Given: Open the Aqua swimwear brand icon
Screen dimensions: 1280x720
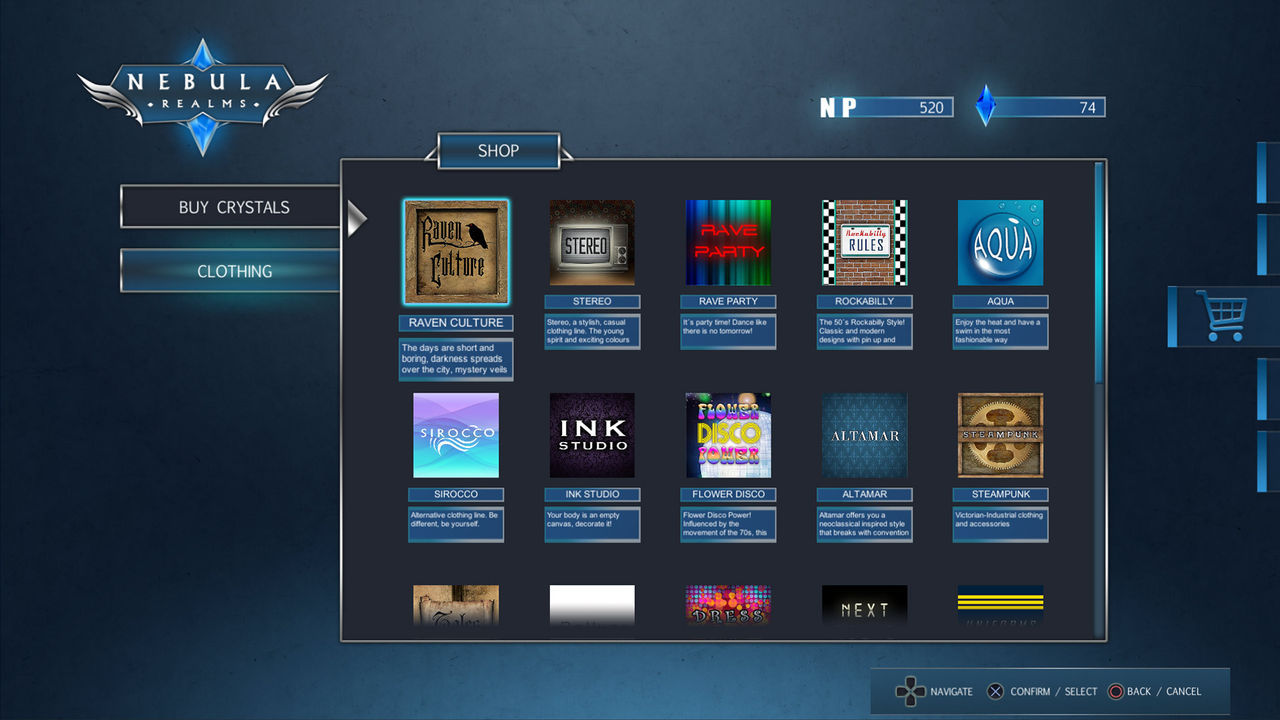Looking at the screenshot, I should [1000, 243].
